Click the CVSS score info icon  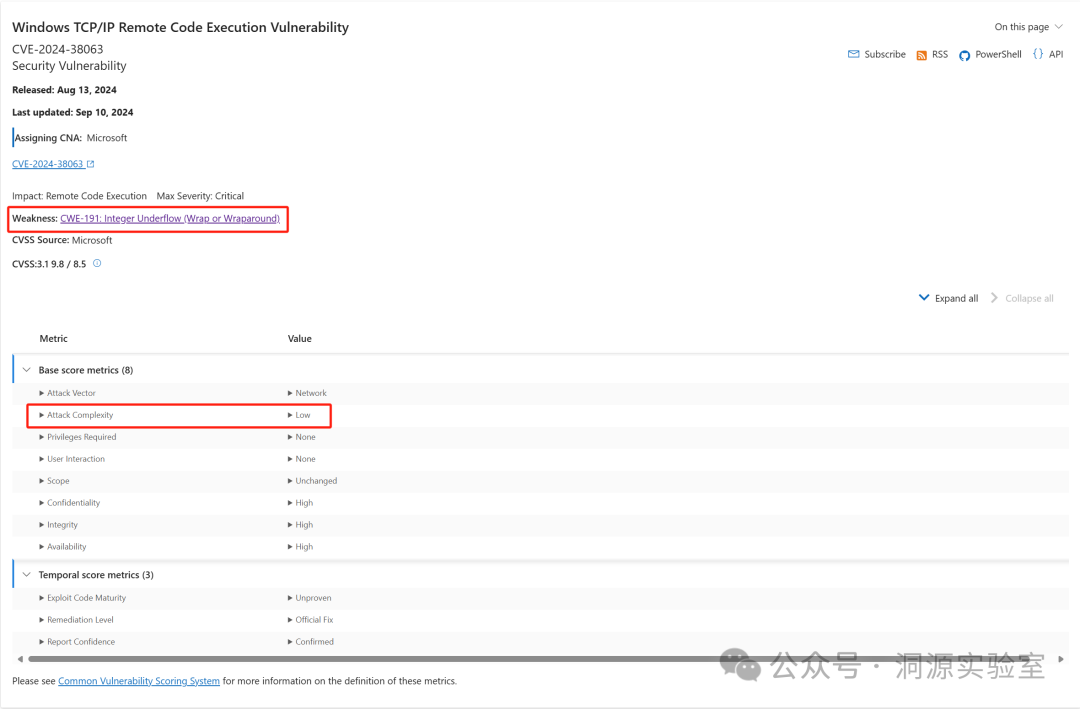[97, 264]
